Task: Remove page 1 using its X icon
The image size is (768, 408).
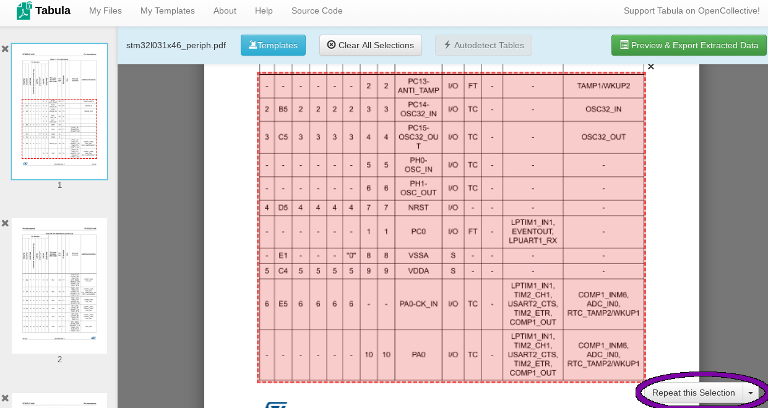Action: click(5, 49)
